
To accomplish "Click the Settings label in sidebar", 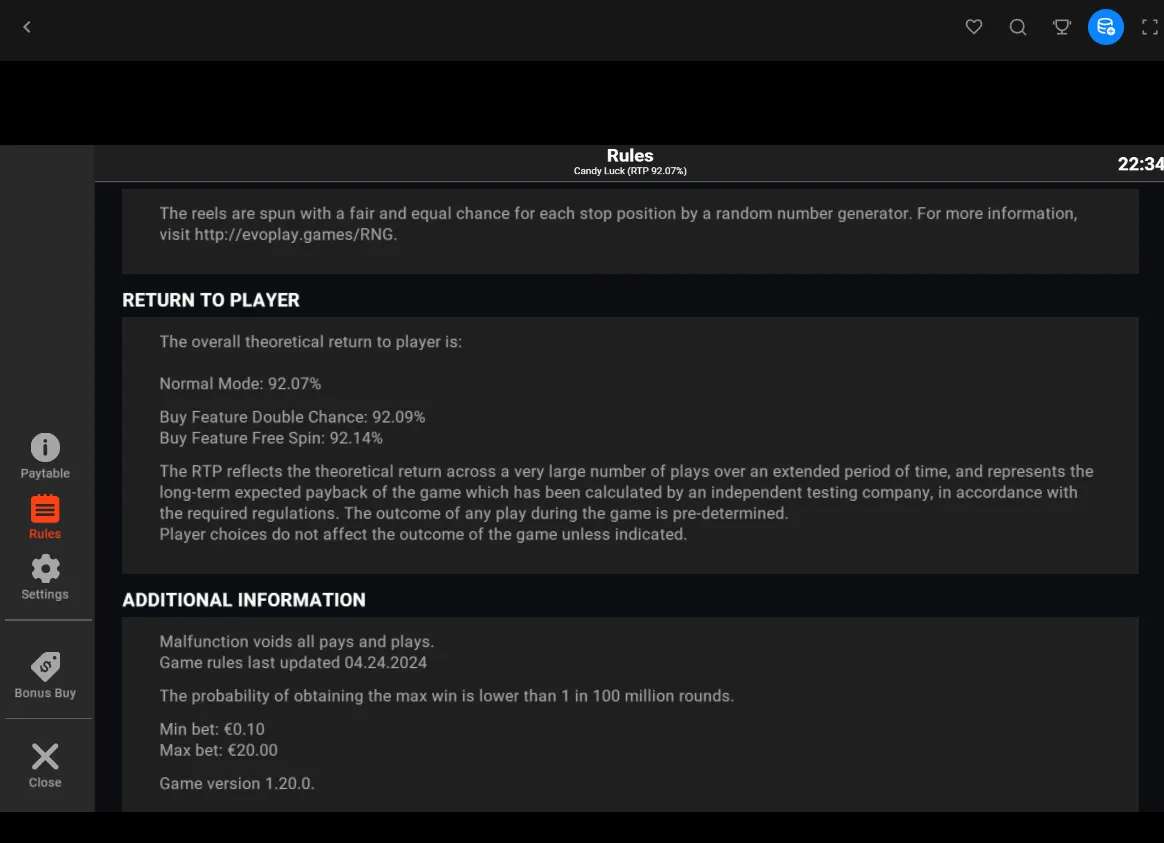I will (45, 594).
